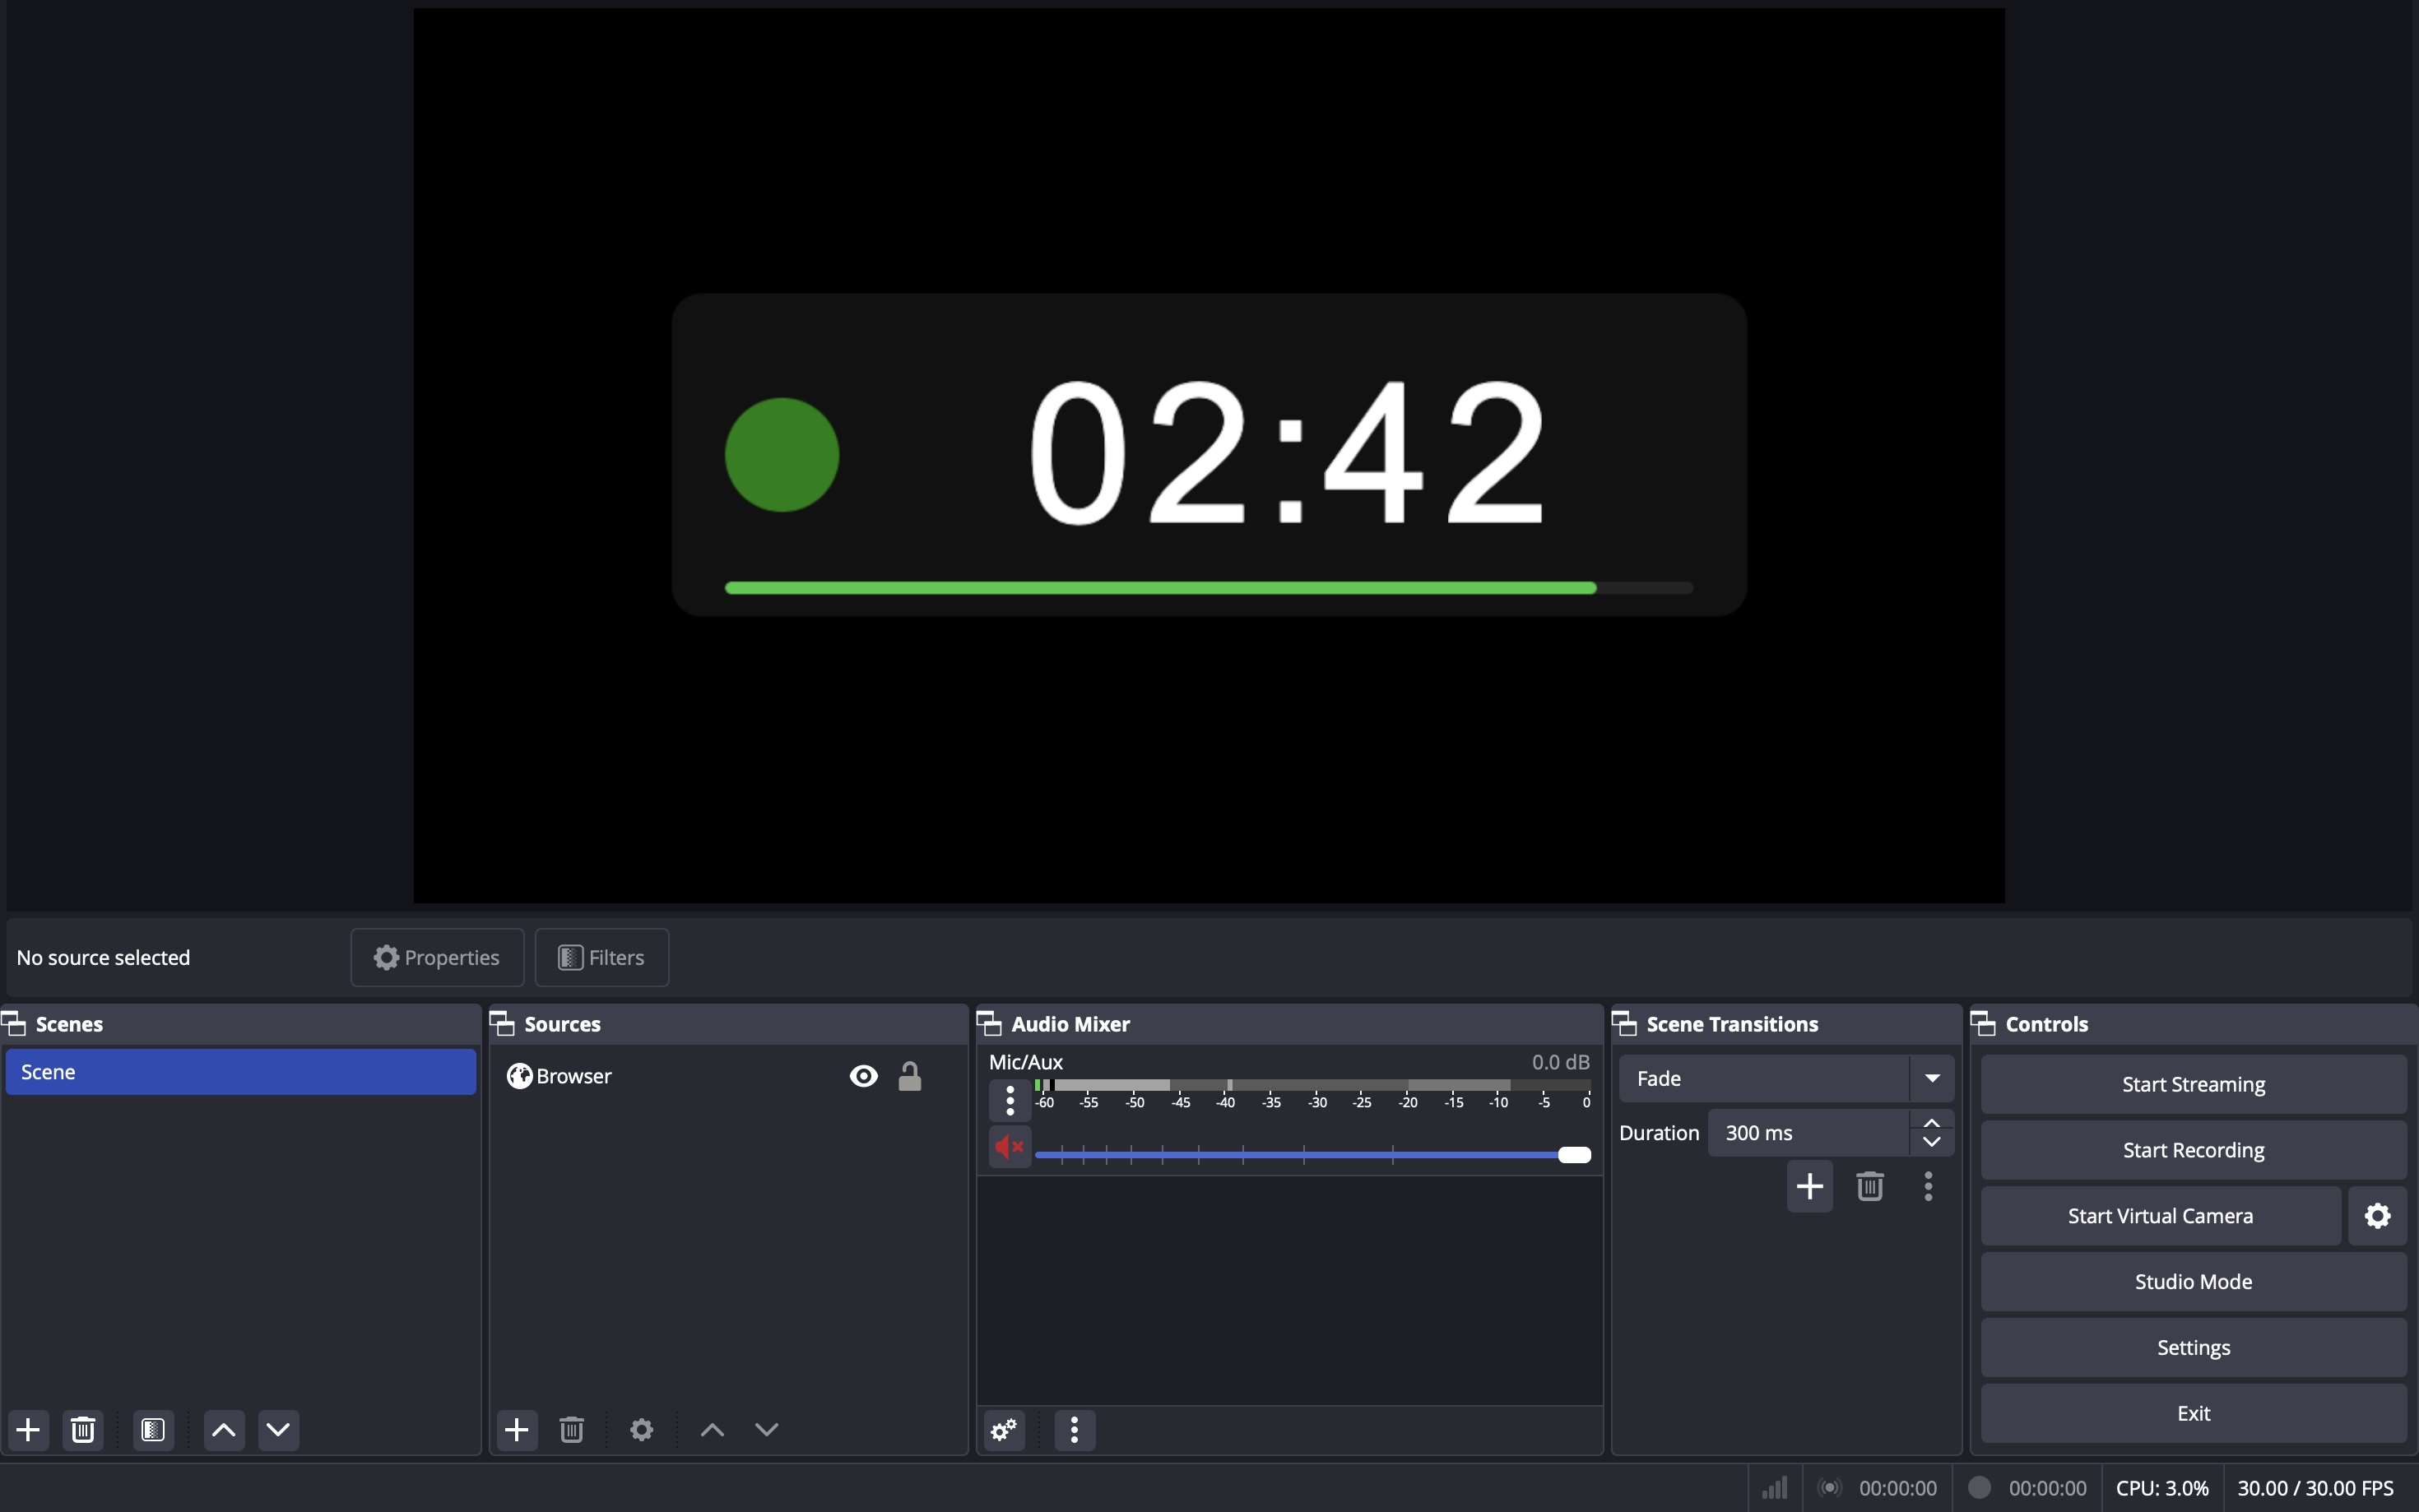Open virtual camera settings gear

2377,1215
